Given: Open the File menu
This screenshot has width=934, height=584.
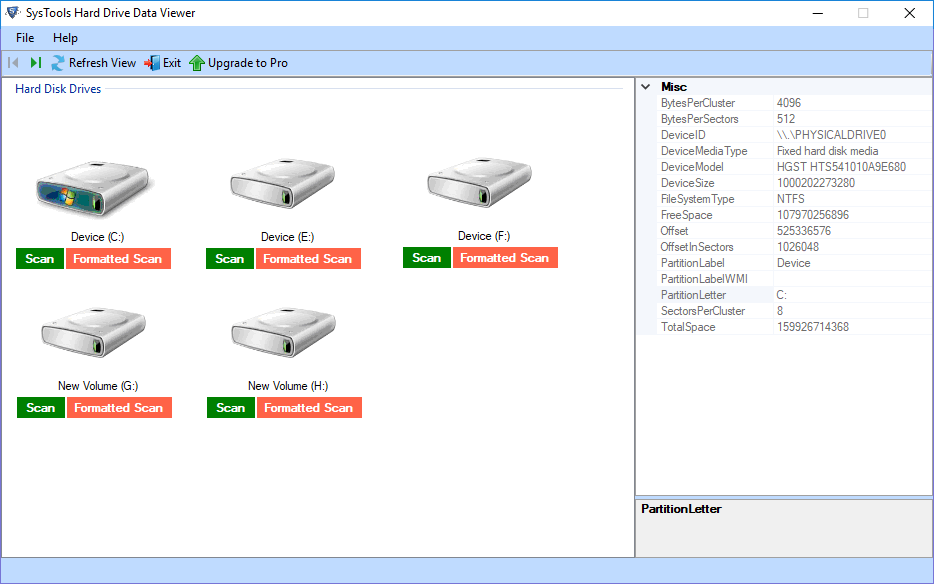Looking at the screenshot, I should tap(25, 38).
